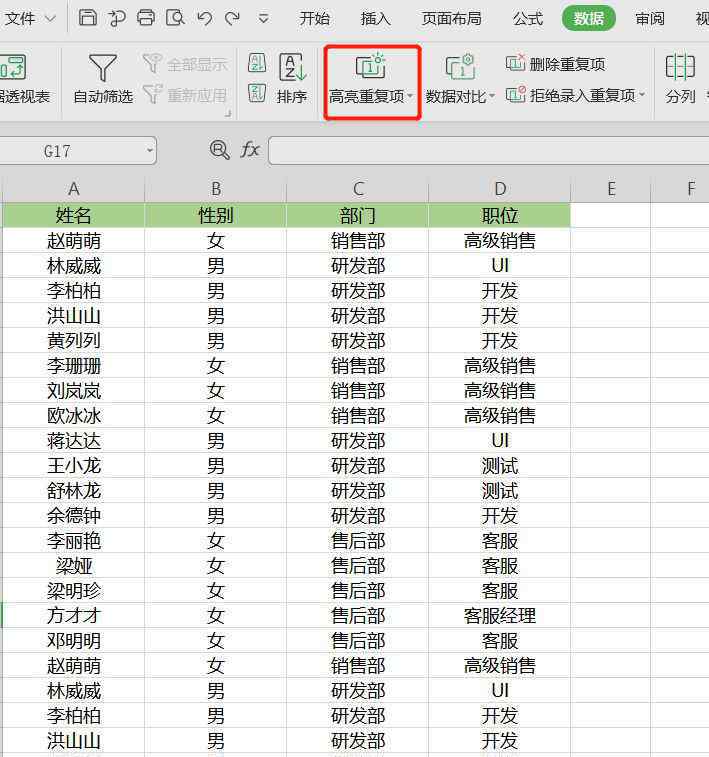
Task: Switch to the 公式 tab
Action: [528, 19]
